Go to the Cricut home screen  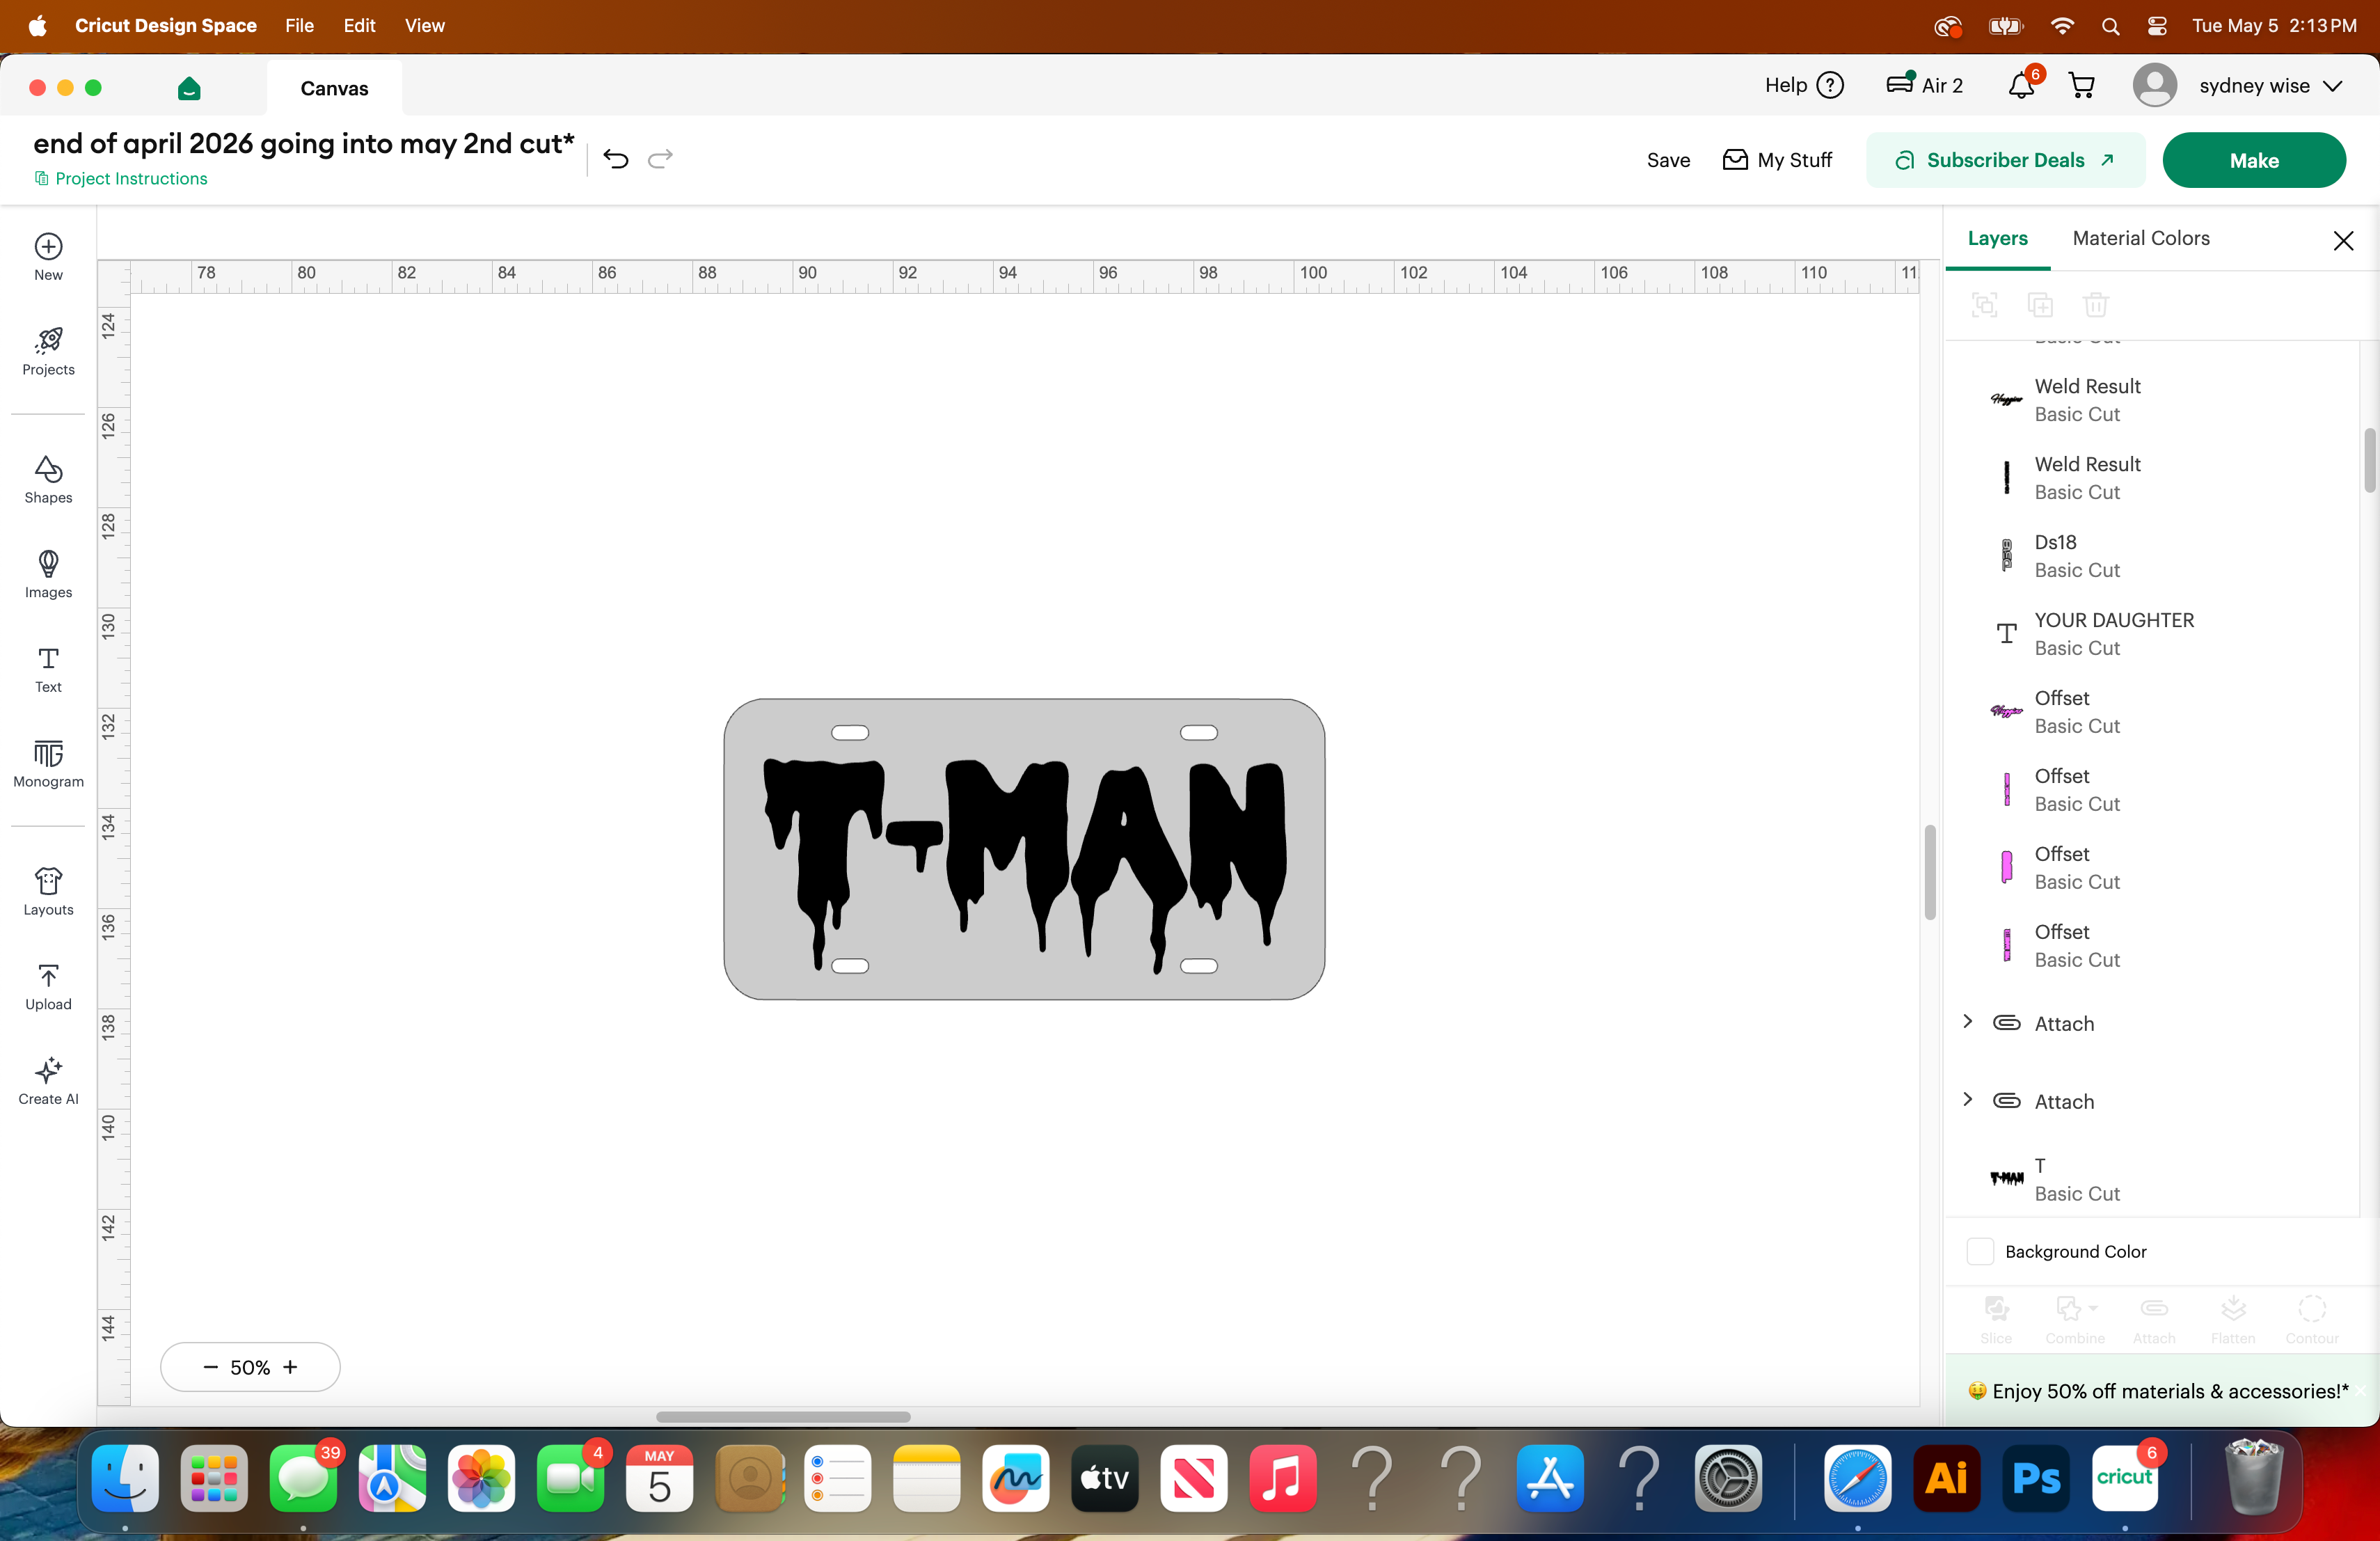(x=189, y=88)
